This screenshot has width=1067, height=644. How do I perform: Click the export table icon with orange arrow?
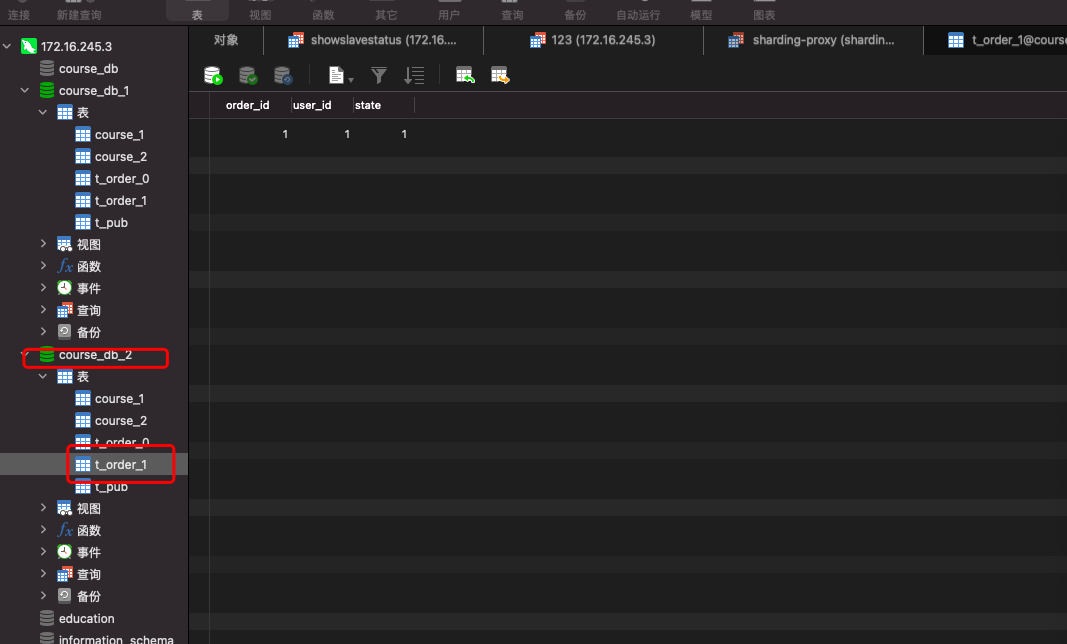coord(500,76)
